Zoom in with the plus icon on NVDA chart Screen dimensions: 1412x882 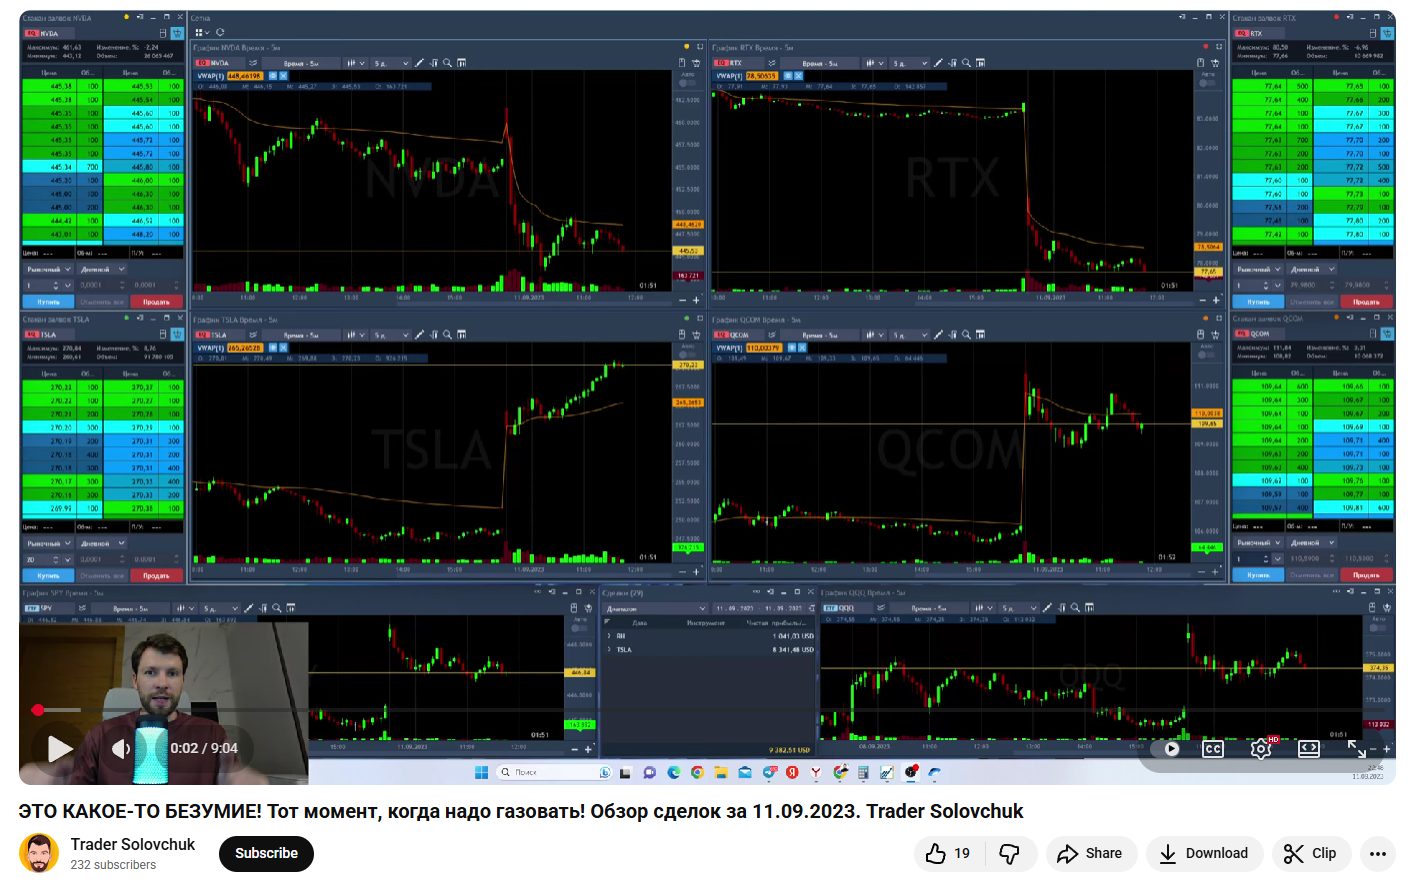click(697, 300)
